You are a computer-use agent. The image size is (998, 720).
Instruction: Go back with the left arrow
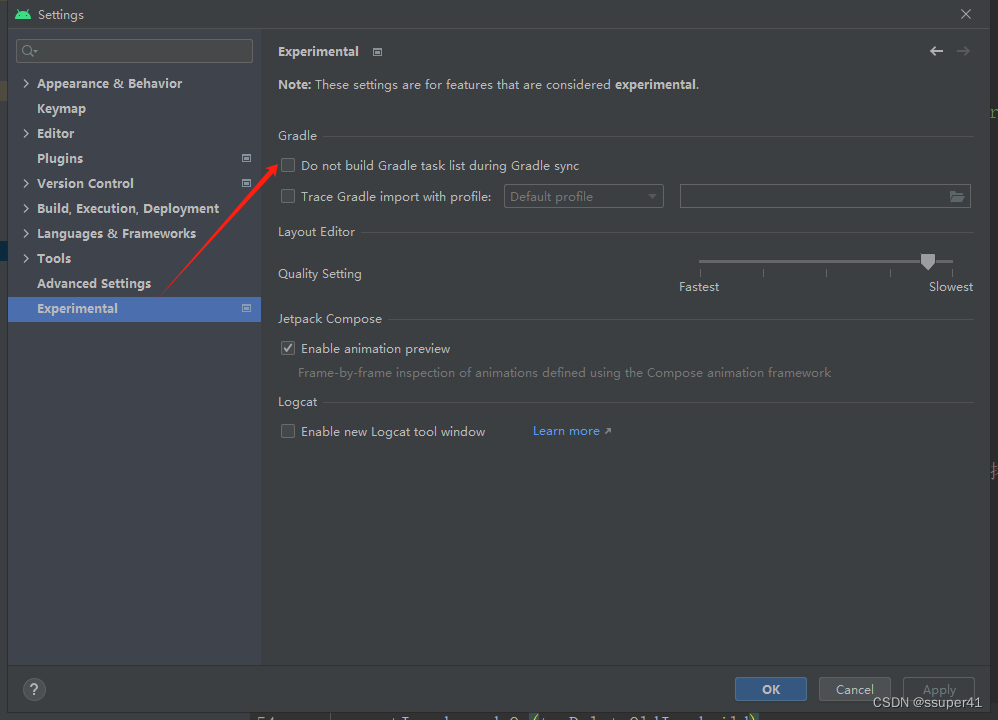pos(936,51)
